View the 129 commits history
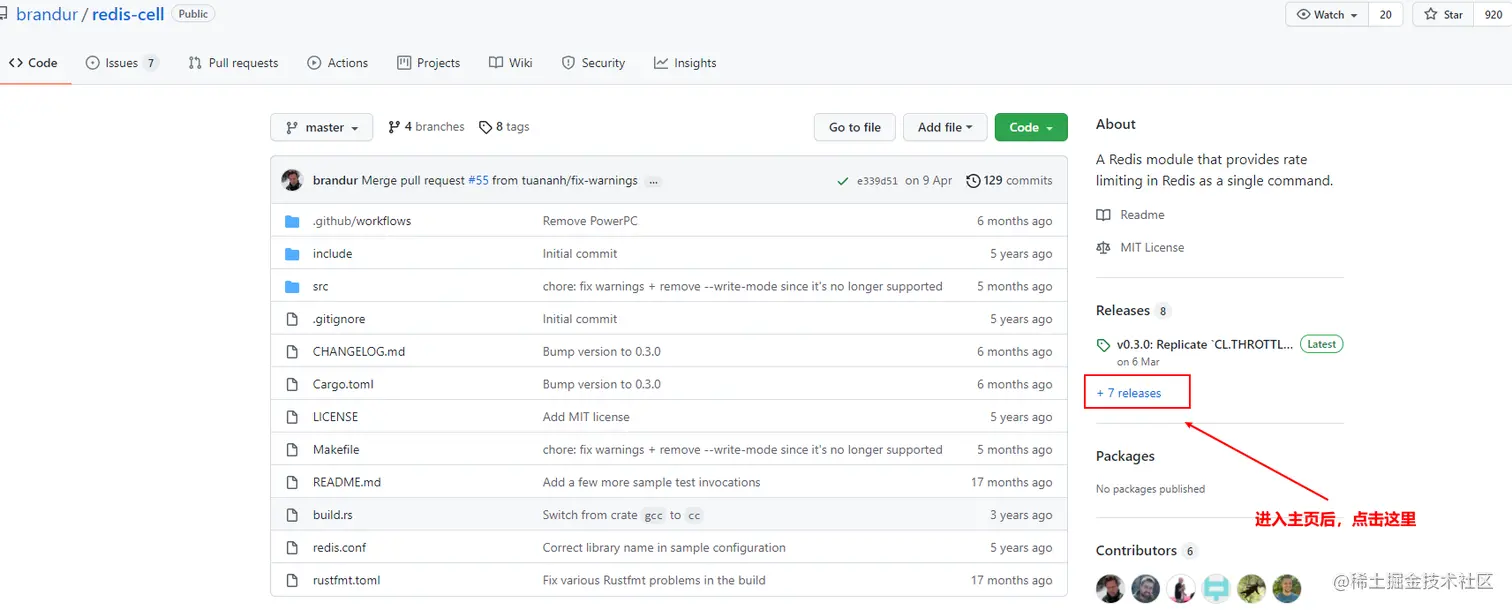The height and width of the screenshot is (610, 1512). pos(1009,181)
